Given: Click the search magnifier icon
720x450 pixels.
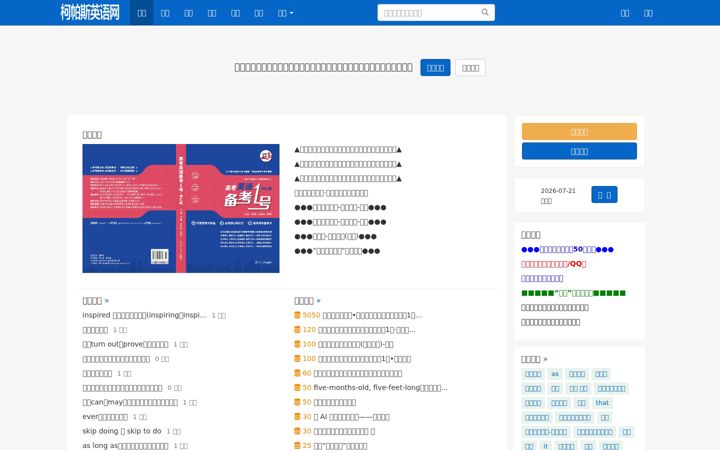Looking at the screenshot, I should point(485,12).
